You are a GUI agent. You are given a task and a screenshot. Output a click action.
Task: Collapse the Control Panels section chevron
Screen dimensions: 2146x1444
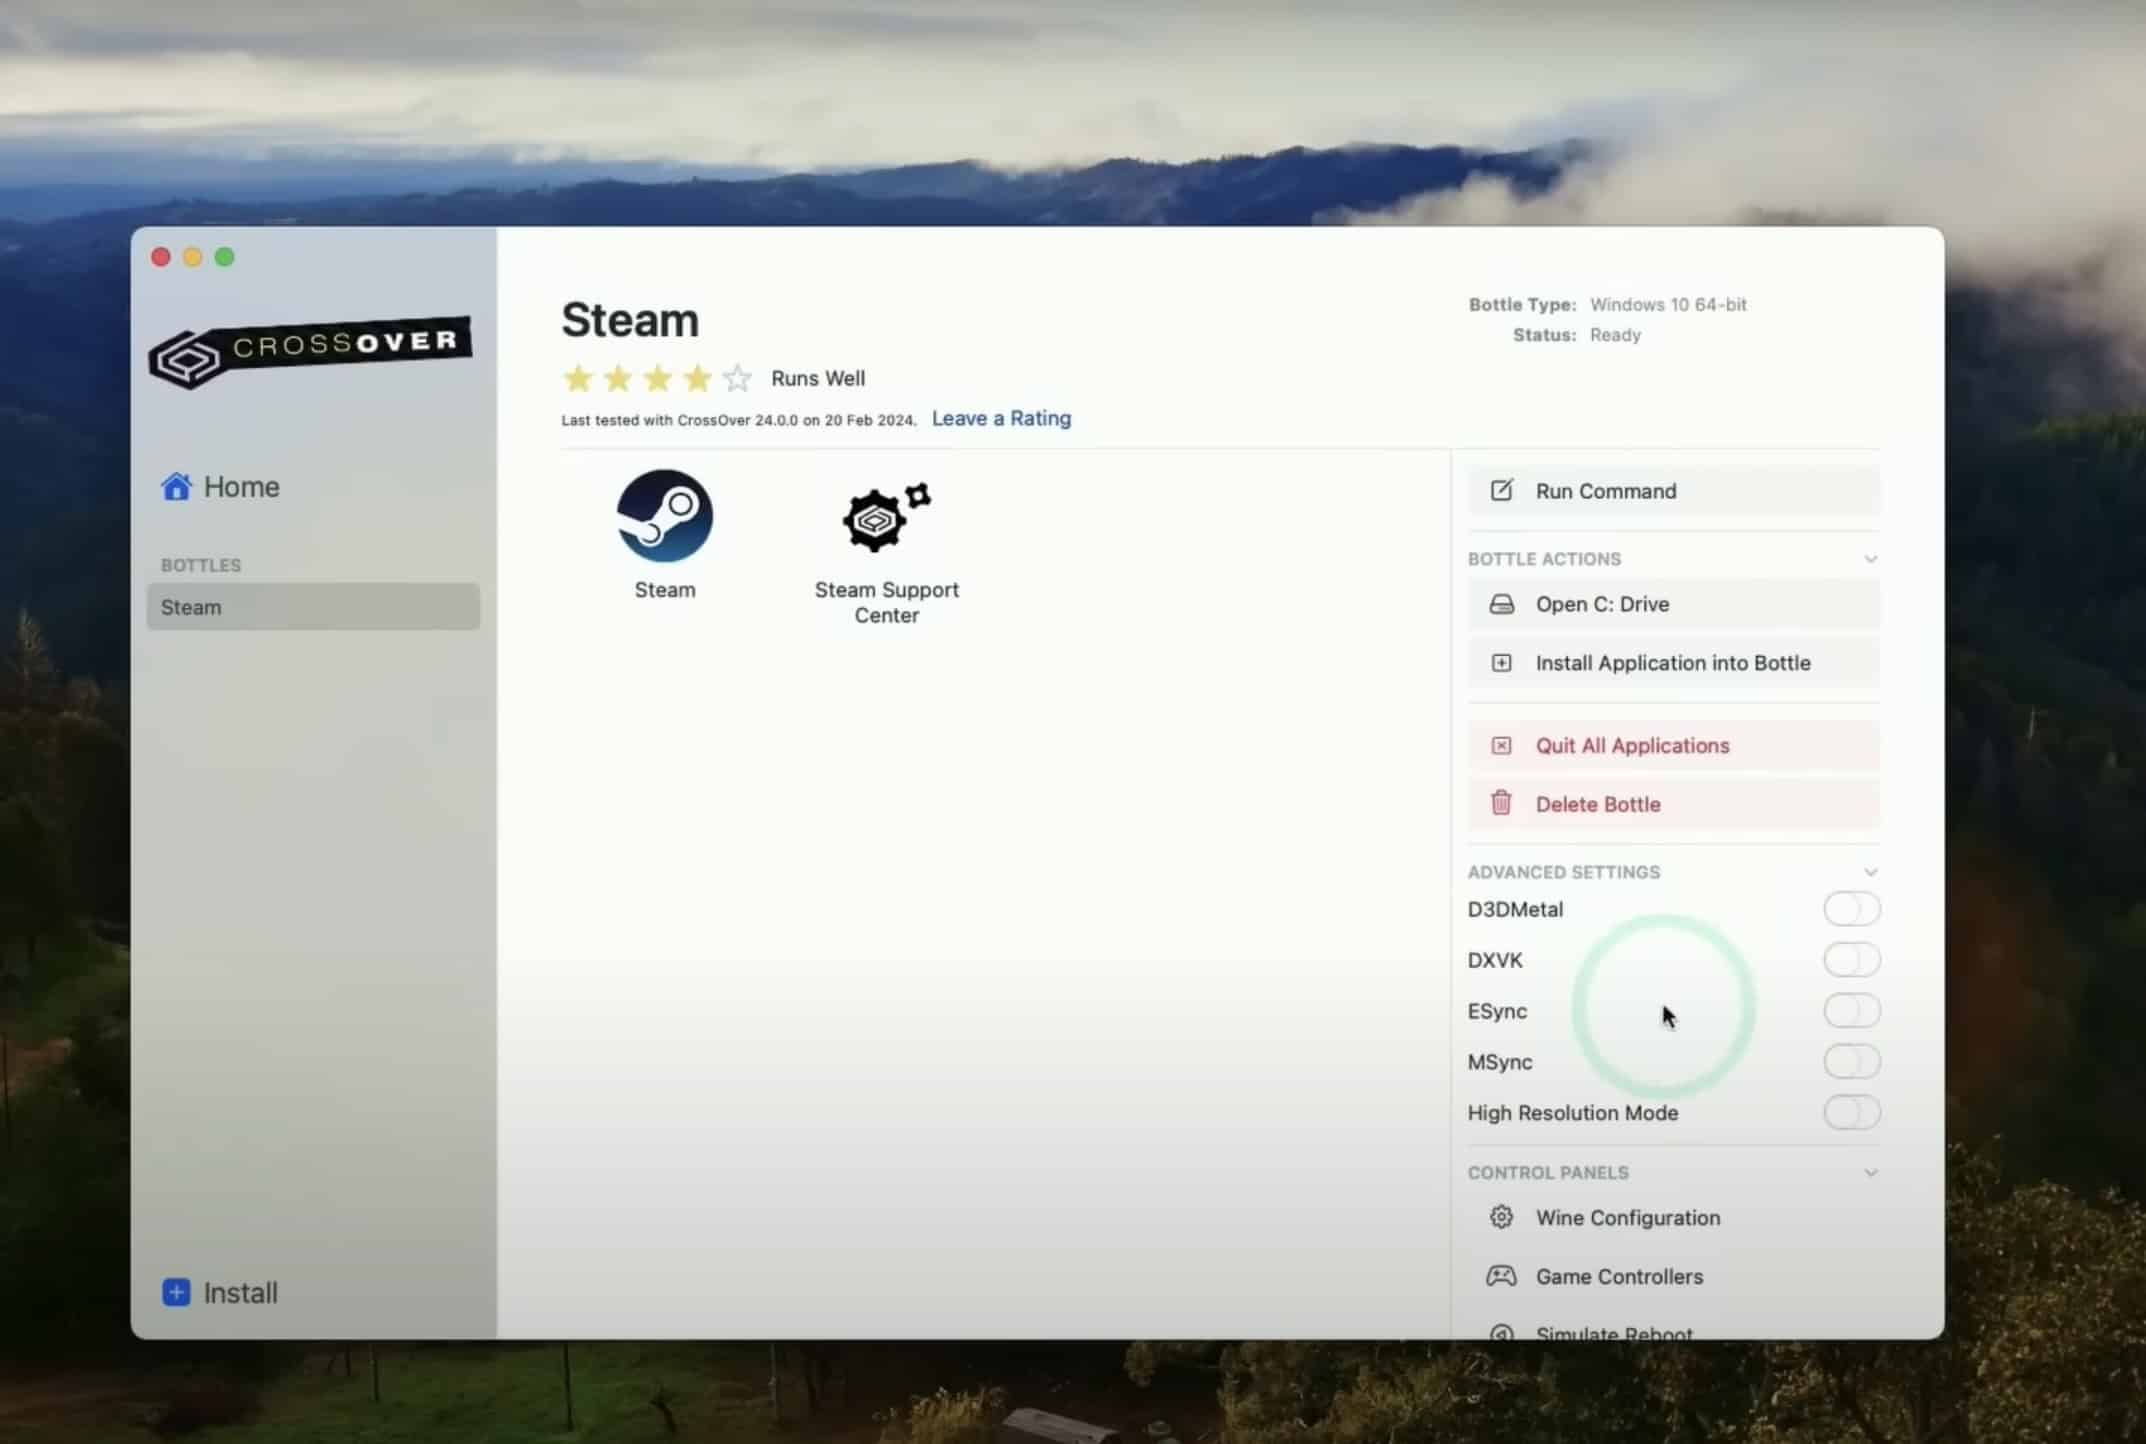coord(1870,1172)
